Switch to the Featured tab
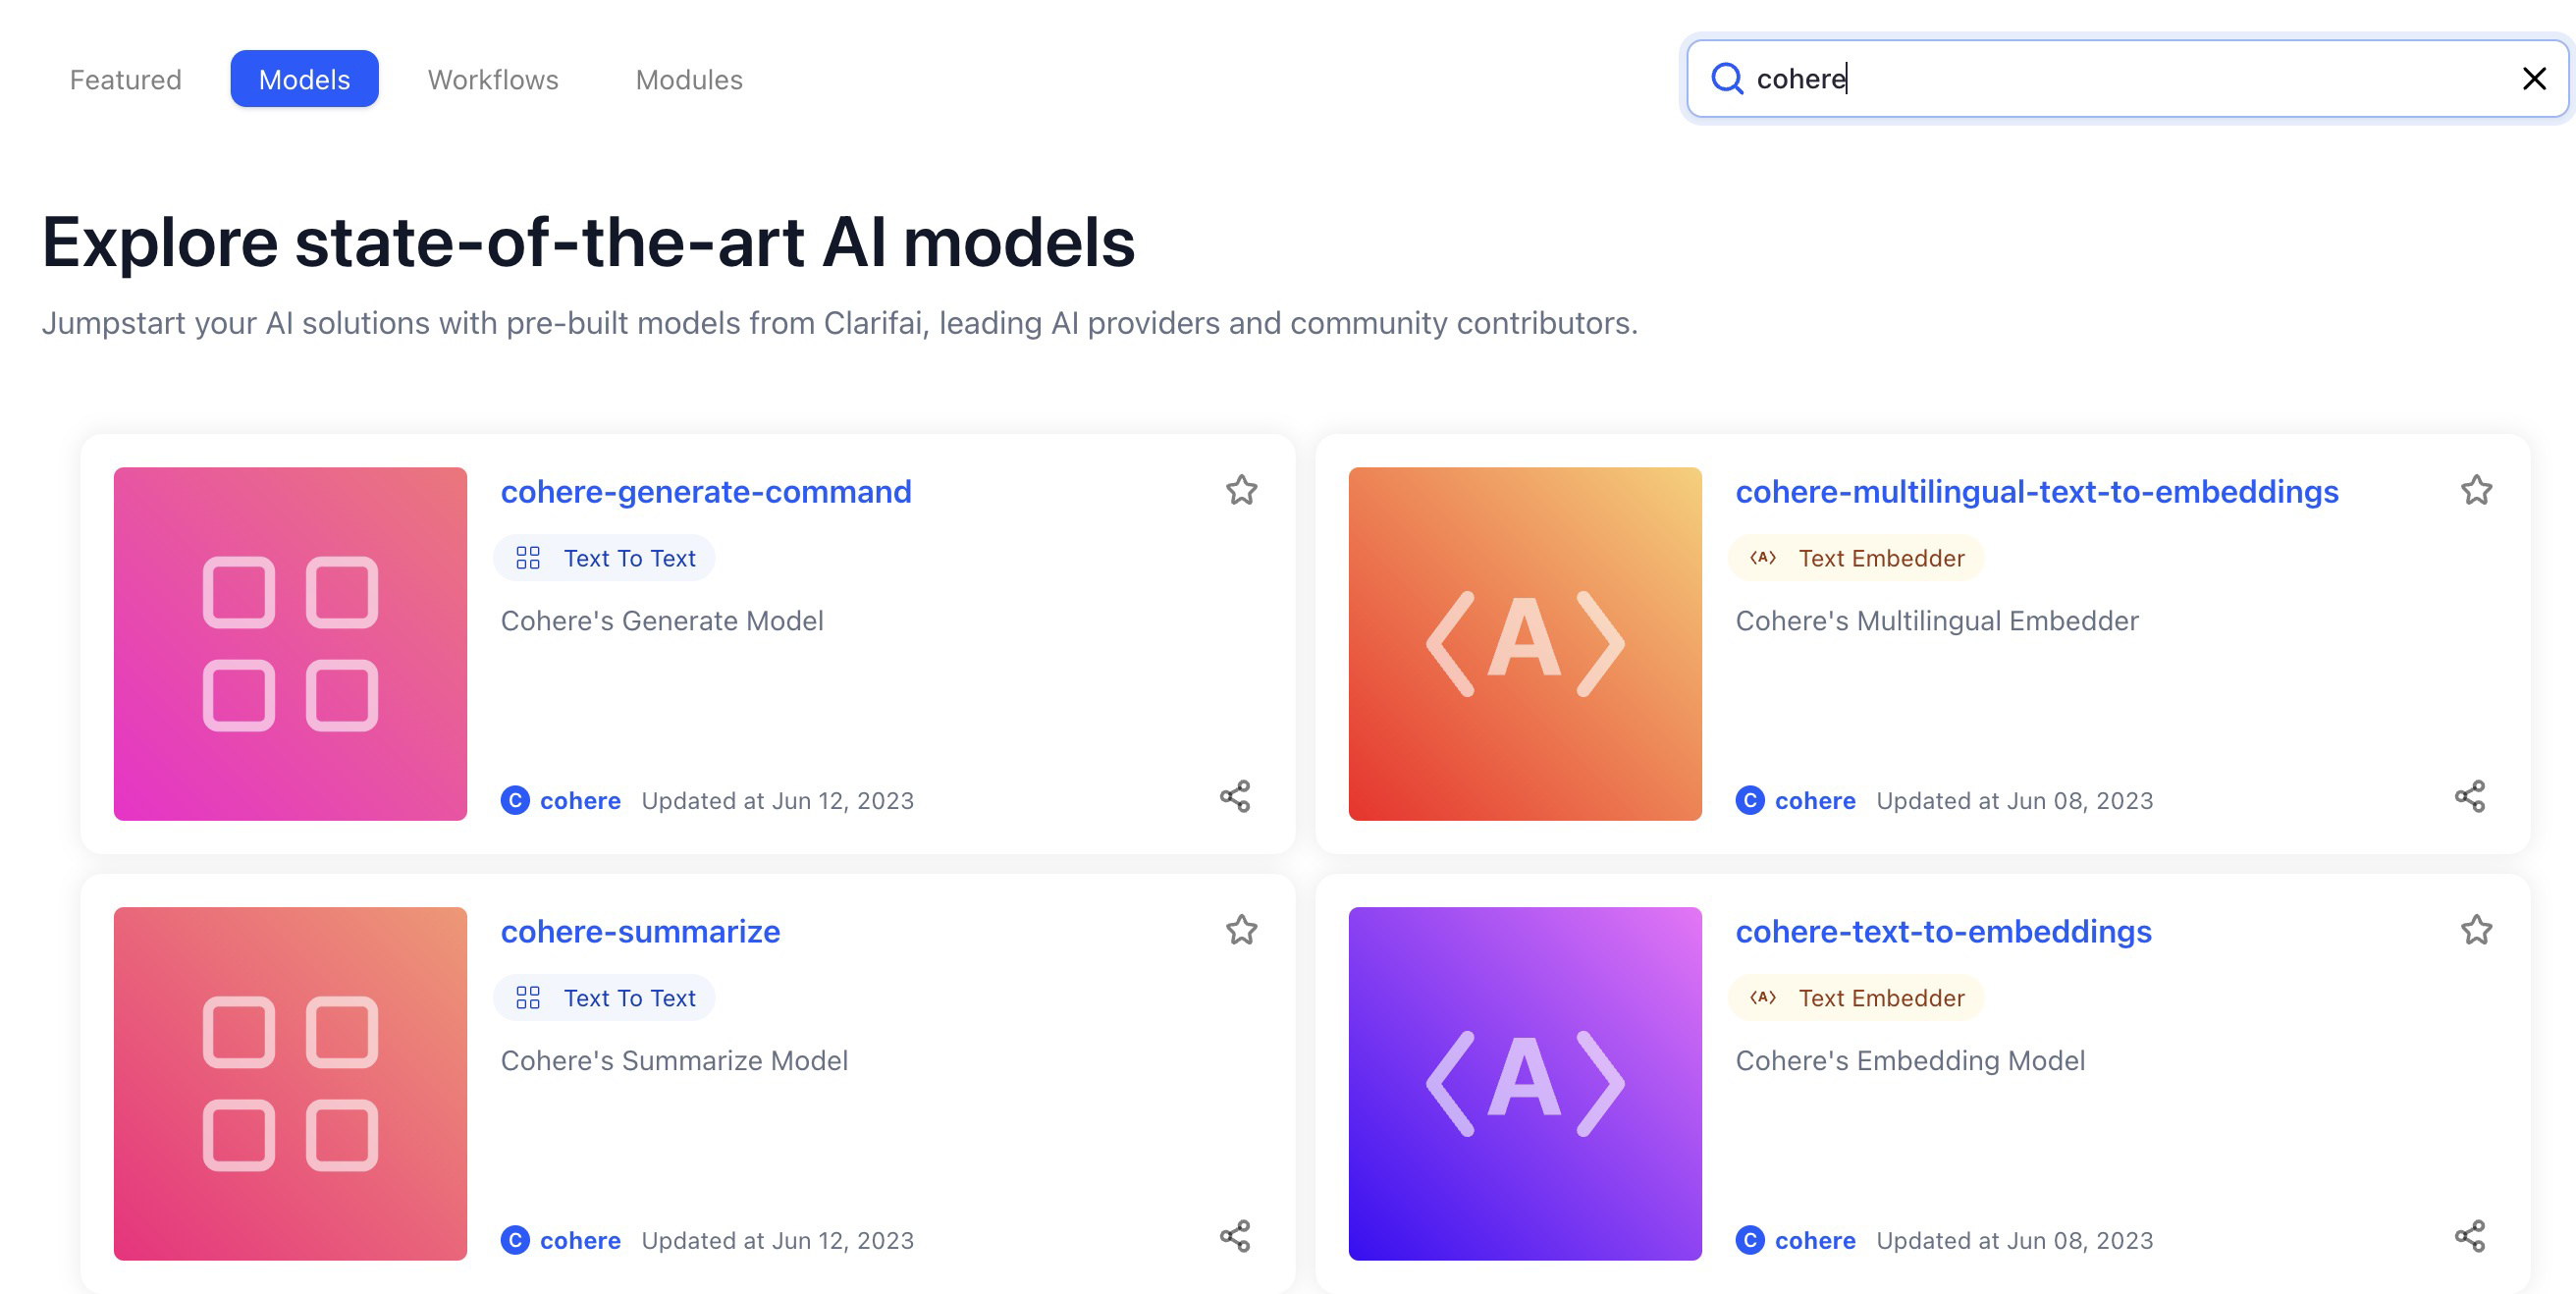 [x=125, y=79]
